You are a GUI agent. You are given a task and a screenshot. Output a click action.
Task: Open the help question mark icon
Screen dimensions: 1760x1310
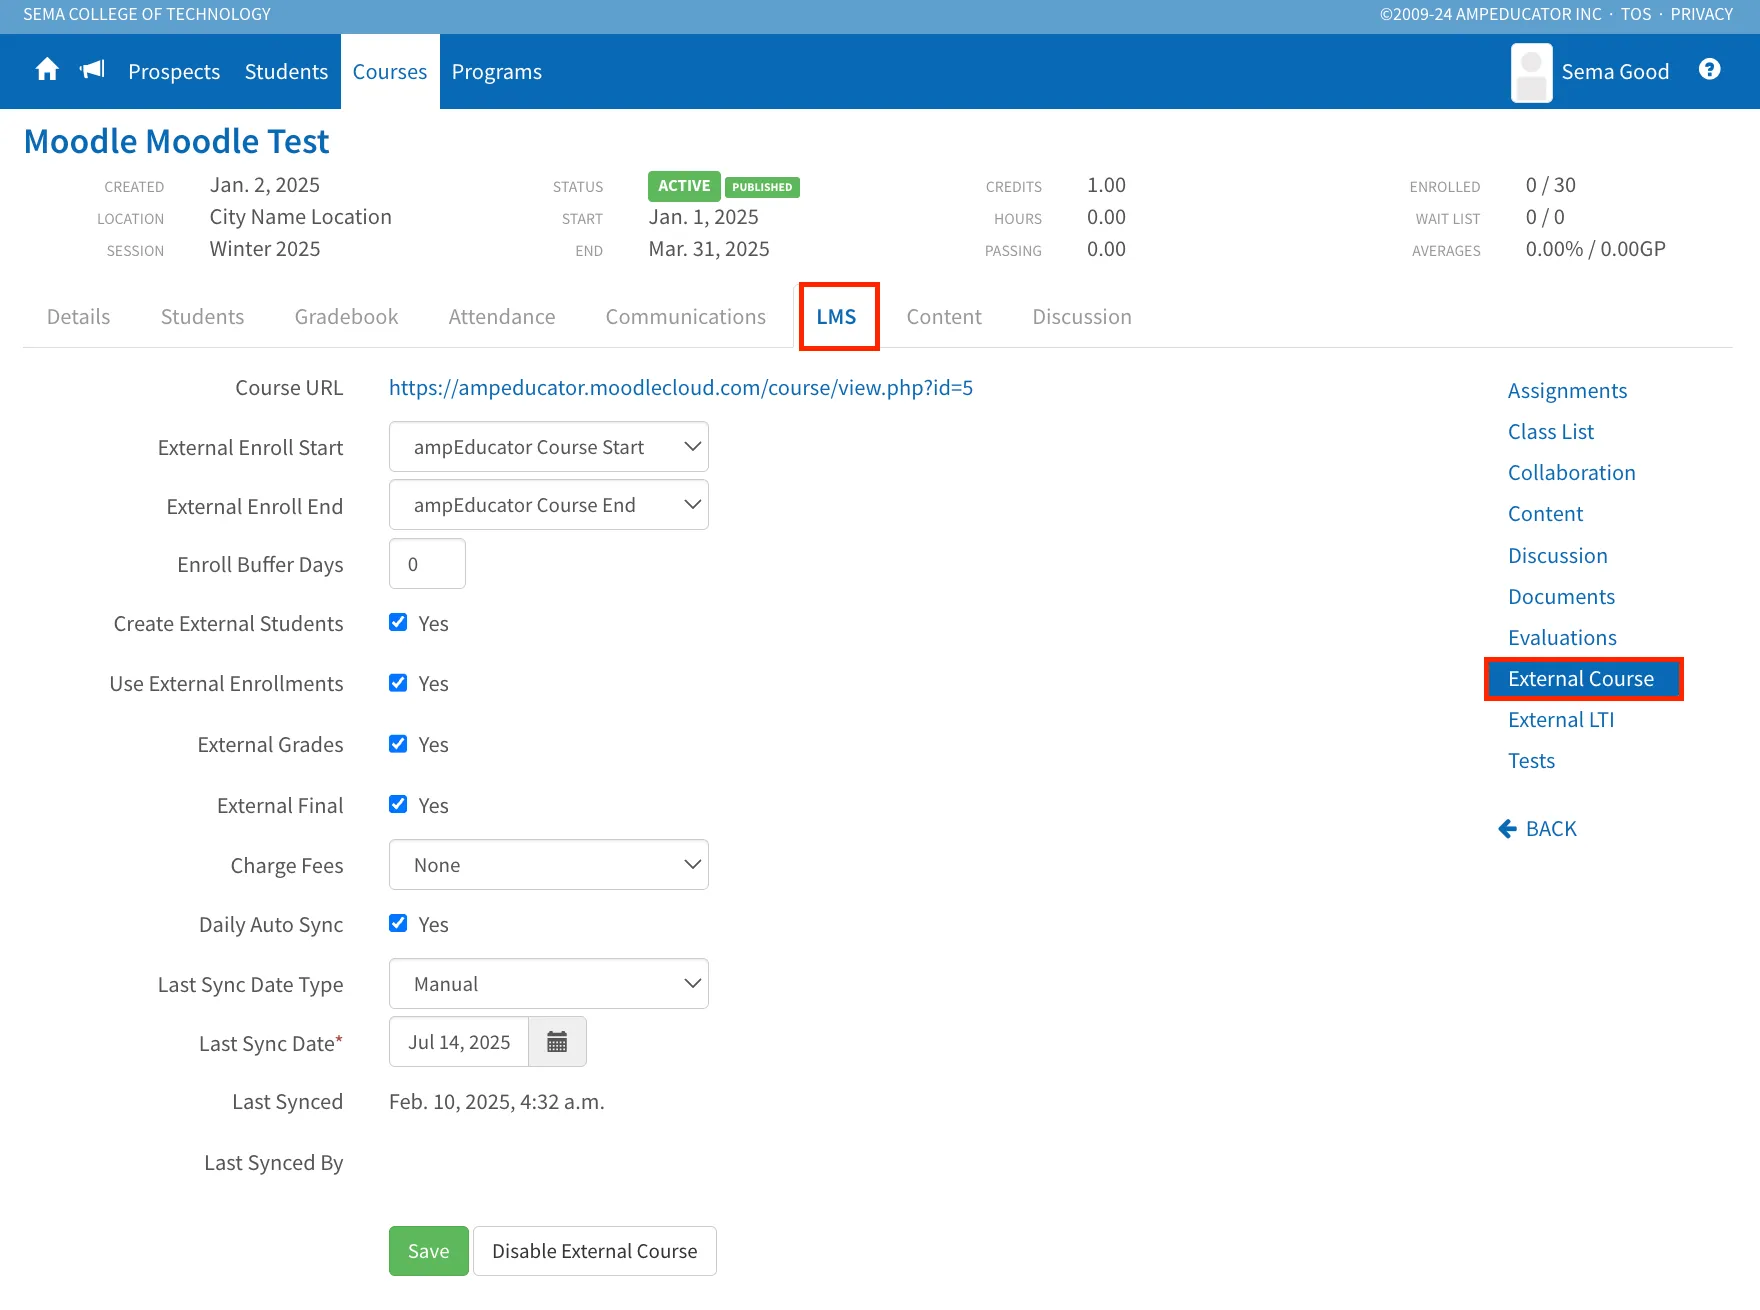1710,69
